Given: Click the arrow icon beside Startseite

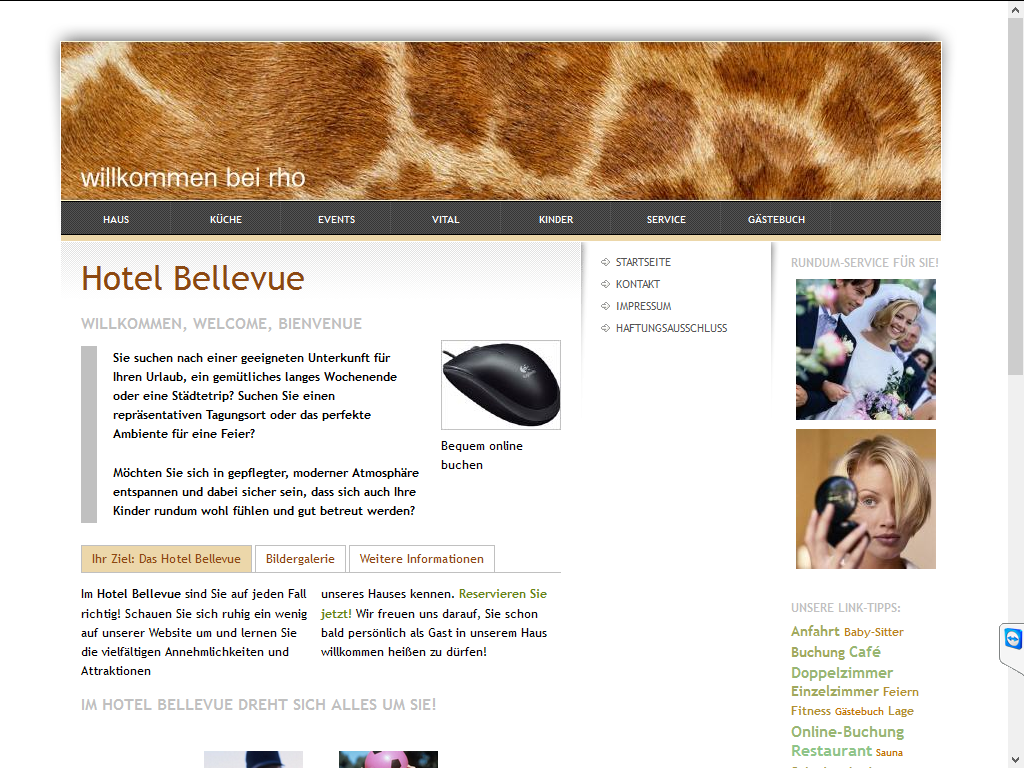Looking at the screenshot, I should tap(605, 262).
